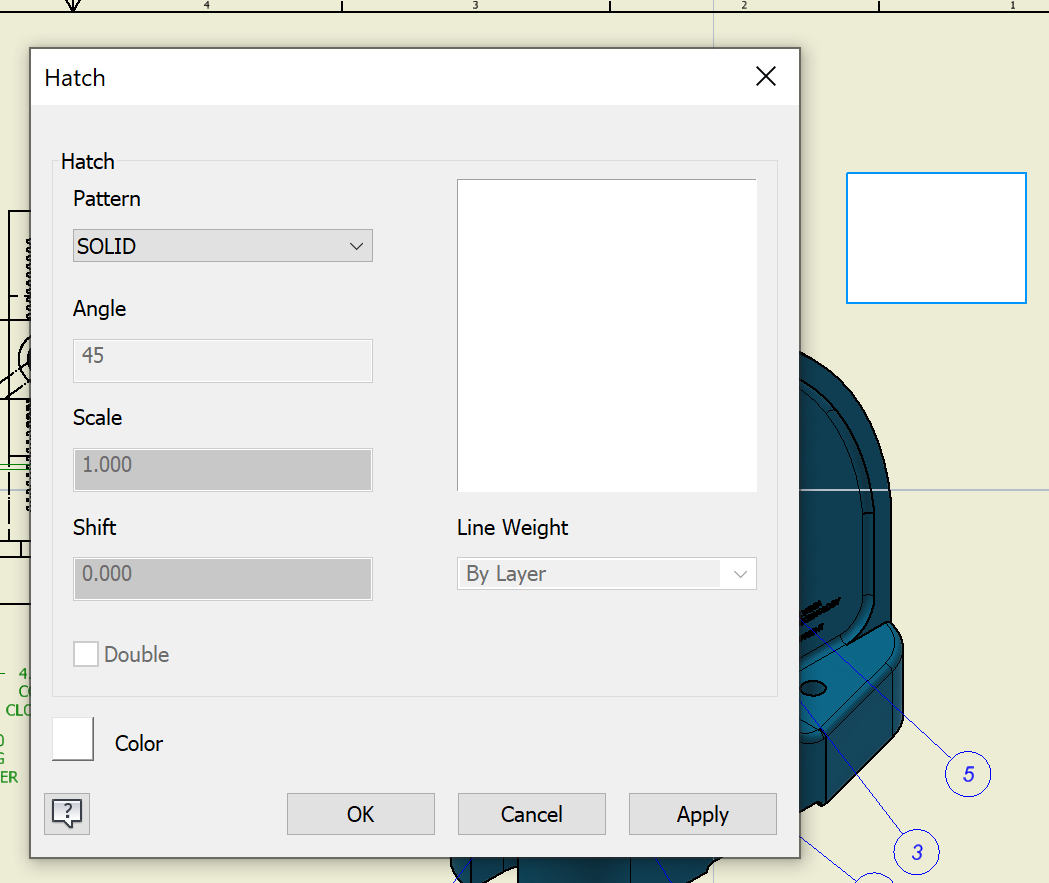Click the grayed Scale field
The width and height of the screenshot is (1049, 883).
coord(222,469)
